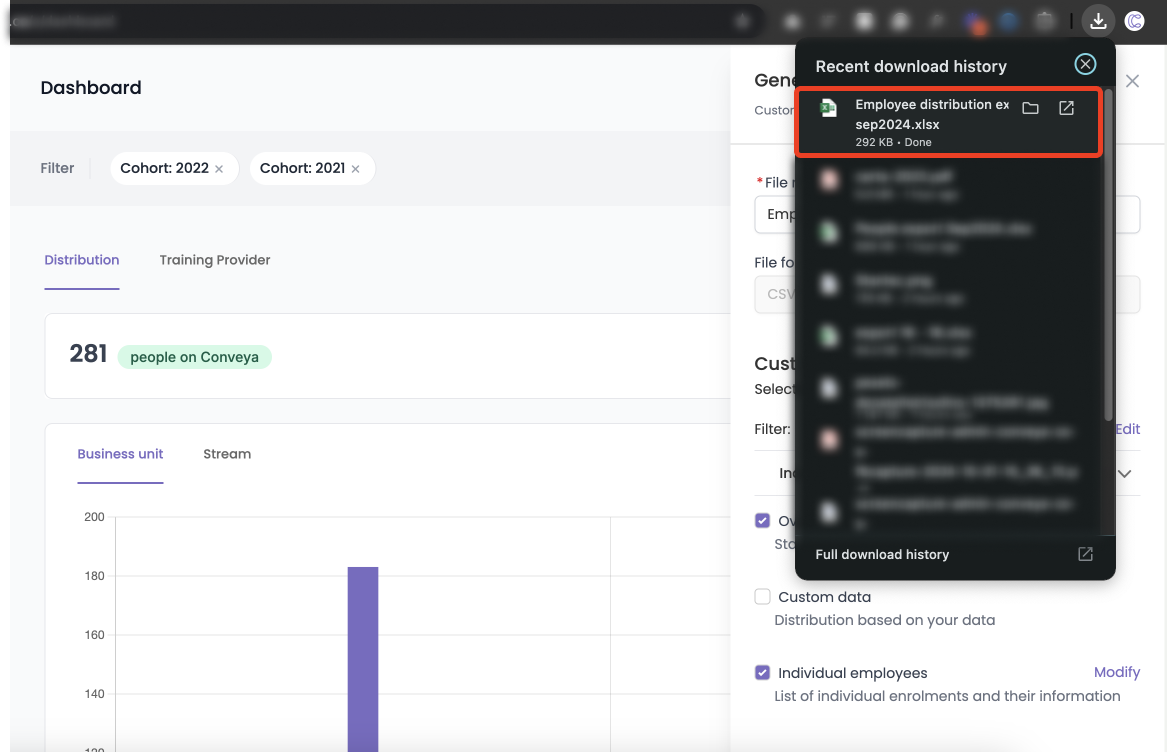Open Employee distribution file in new tab
The image size is (1167, 752).
point(1067,109)
